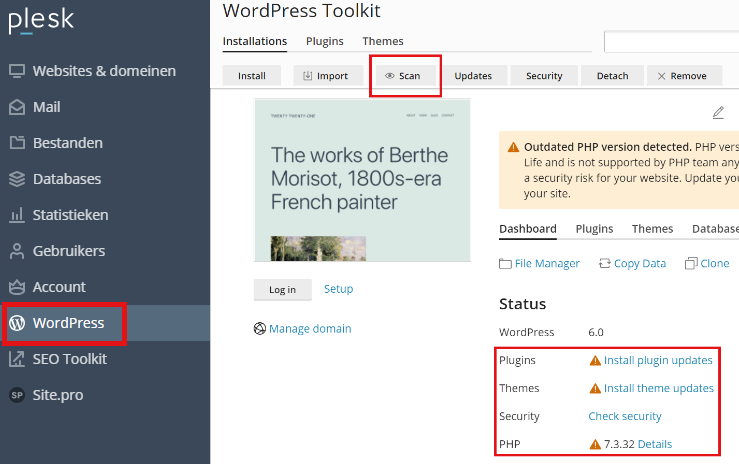Click the Copy Data link
The height and width of the screenshot is (464, 739).
click(x=640, y=263)
